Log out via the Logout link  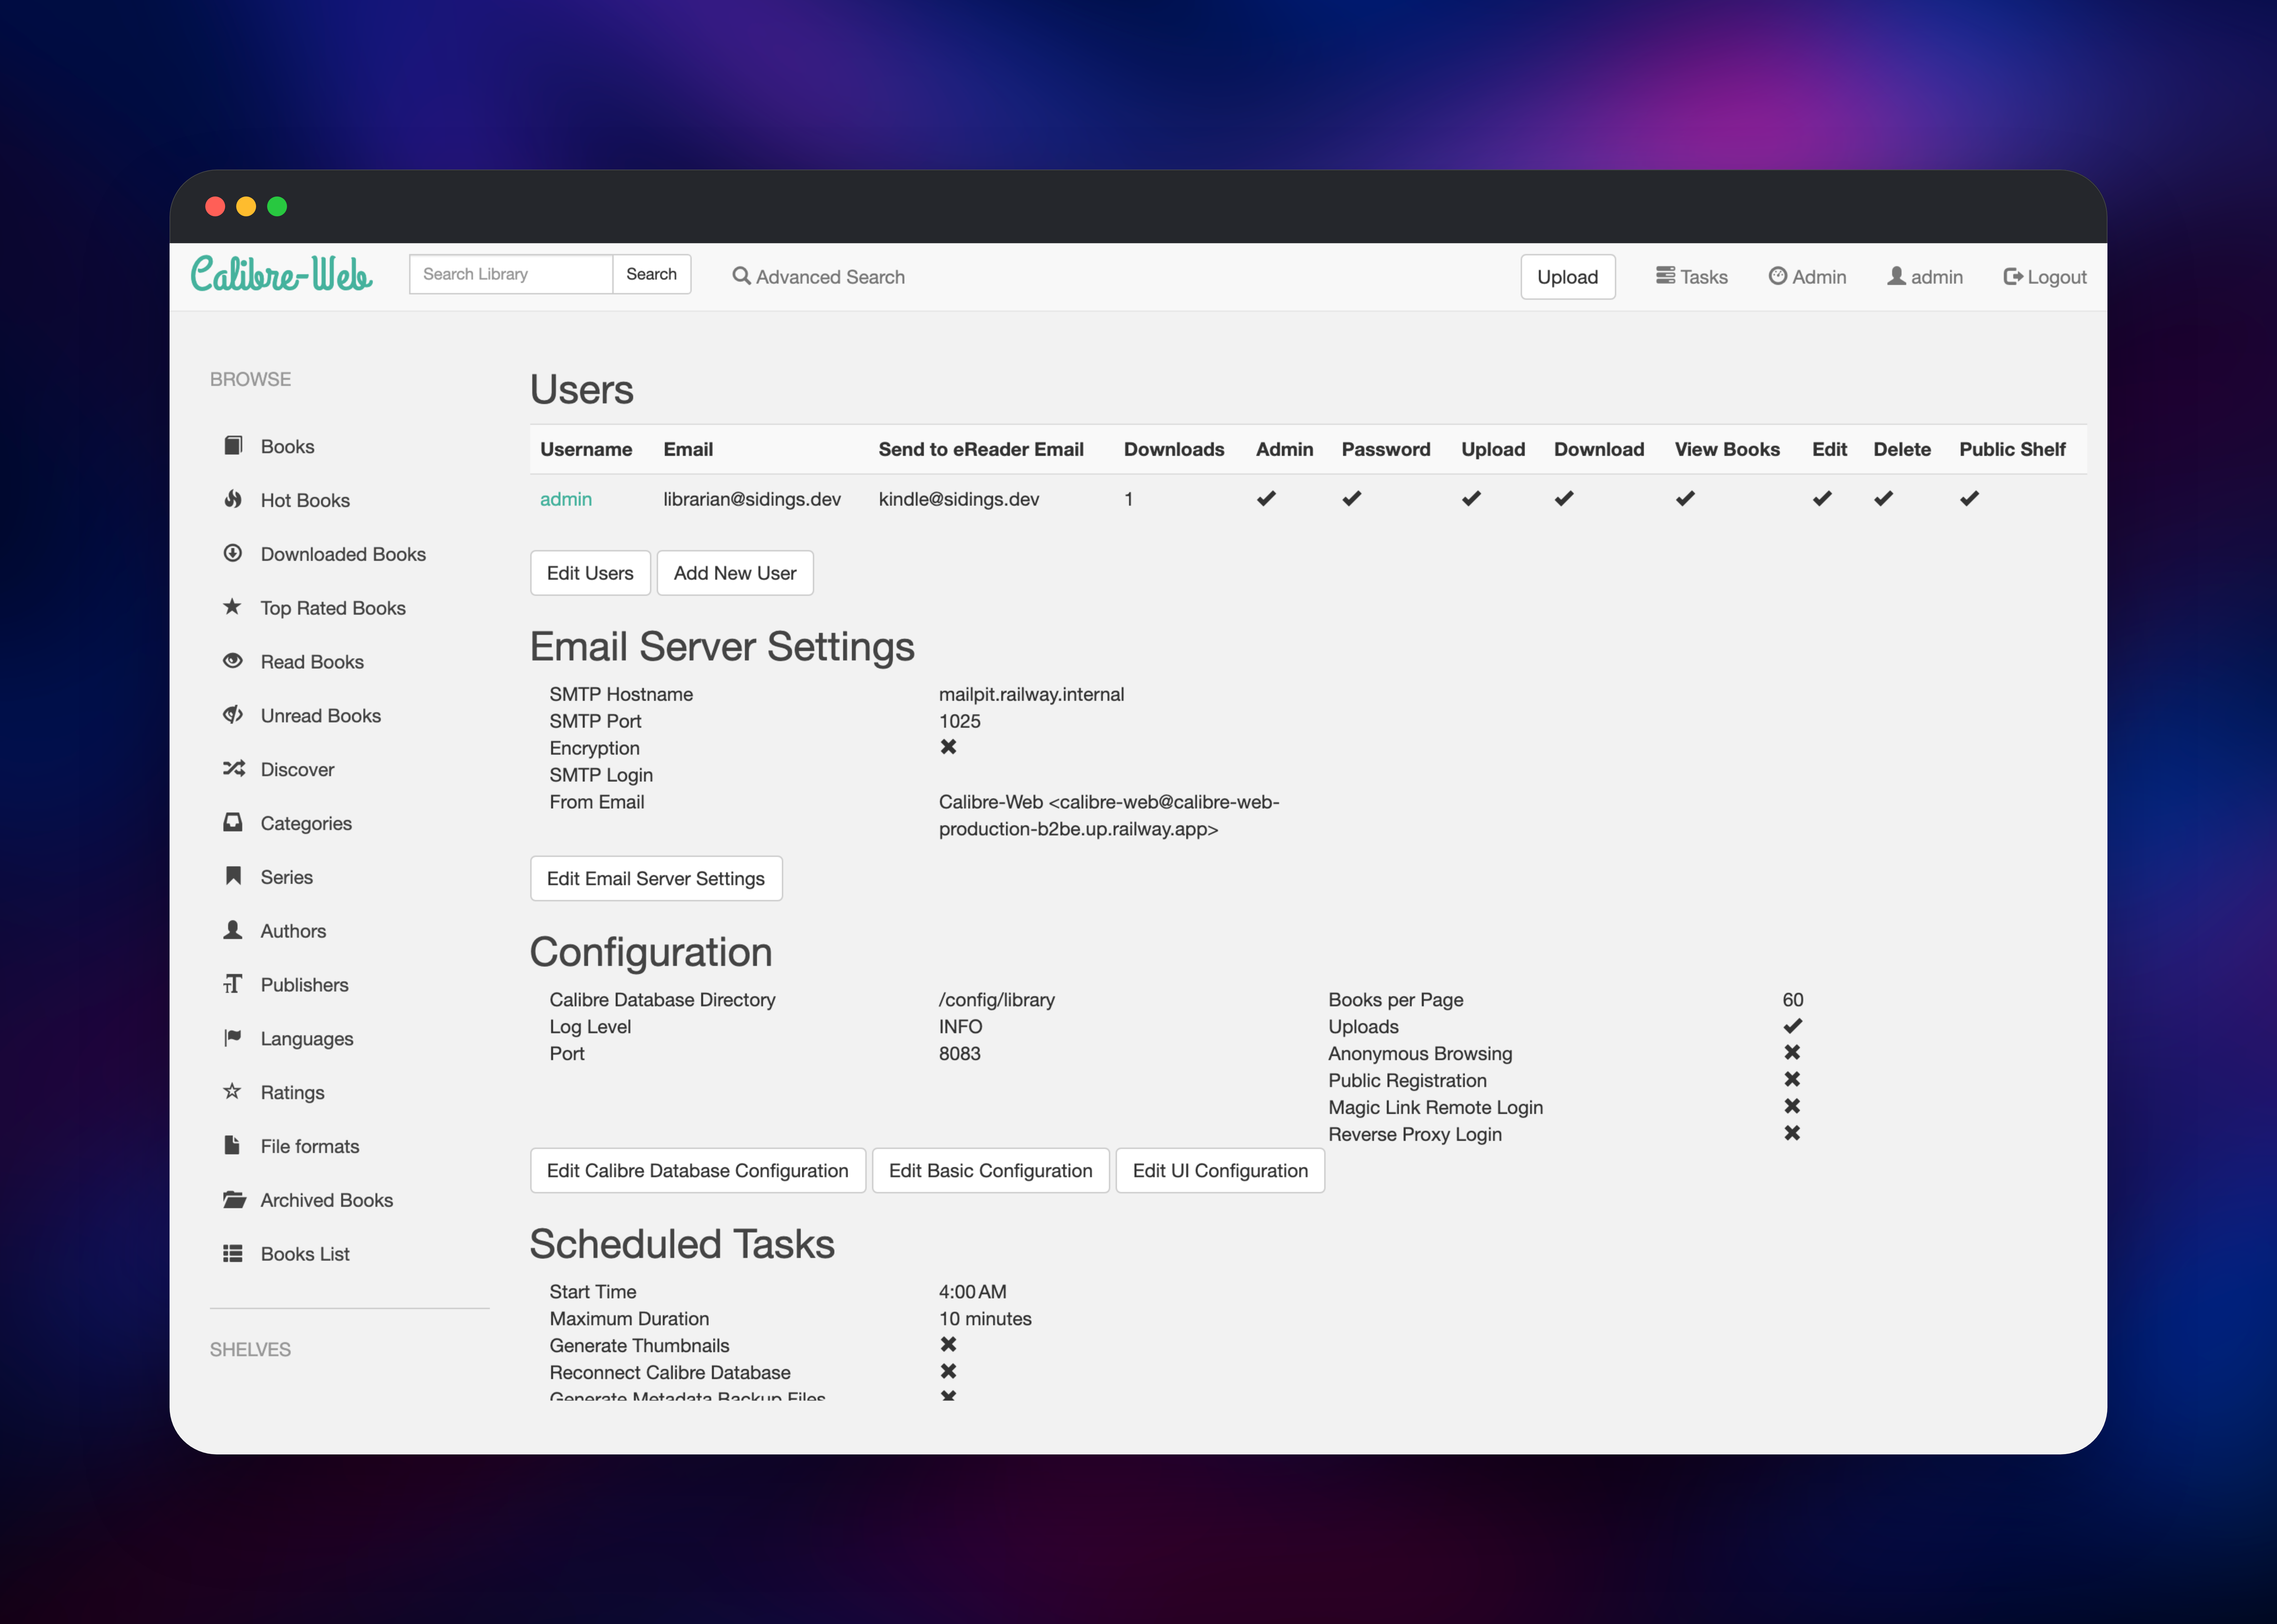(x=2045, y=277)
